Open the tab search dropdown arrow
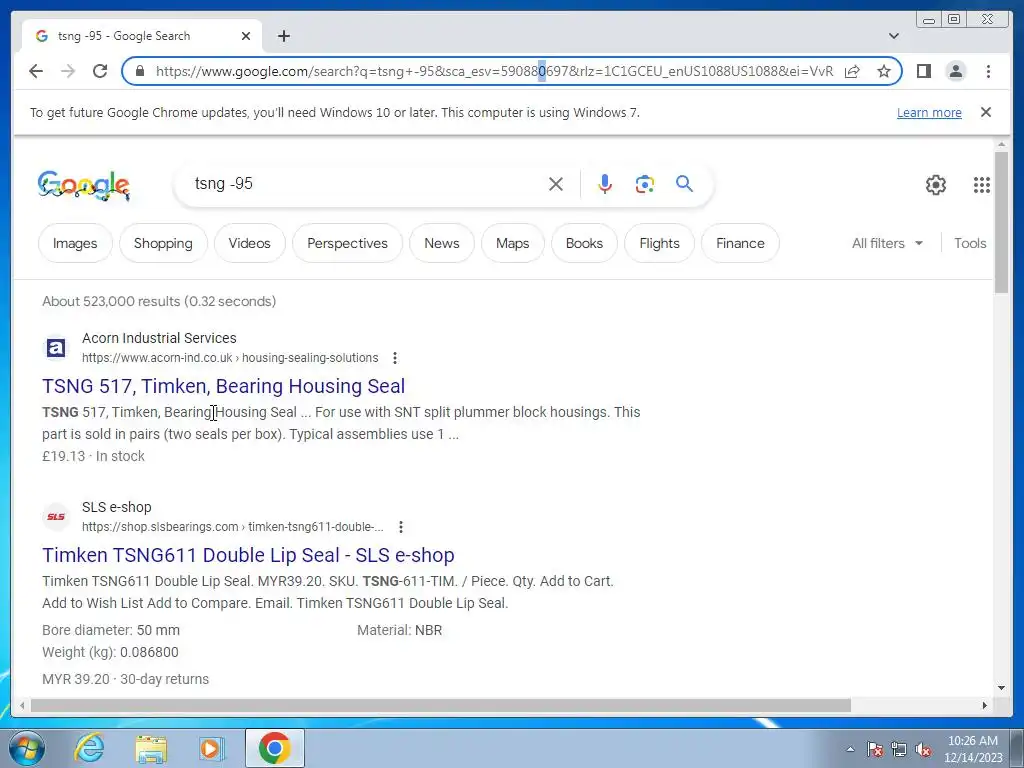The height and width of the screenshot is (768, 1024). (x=893, y=36)
